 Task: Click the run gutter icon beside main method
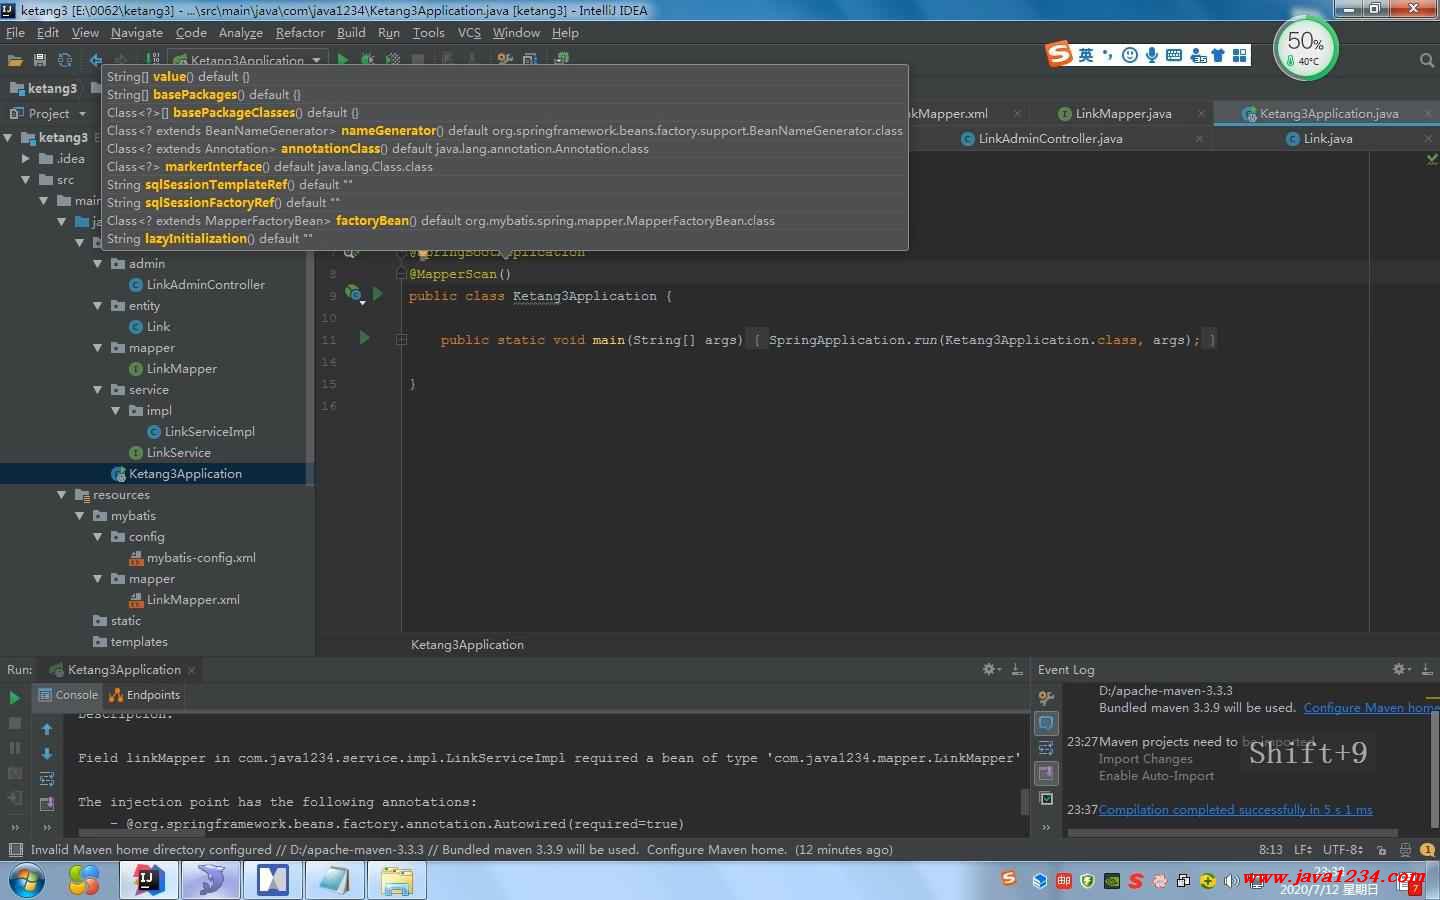click(x=364, y=339)
